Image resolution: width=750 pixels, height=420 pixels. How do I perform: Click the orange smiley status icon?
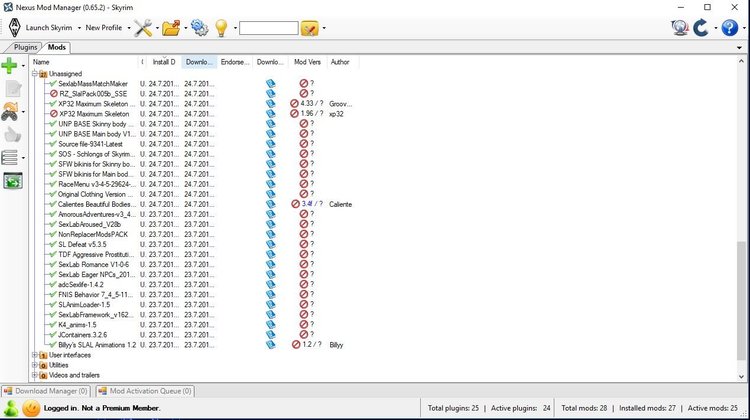(x=31, y=408)
